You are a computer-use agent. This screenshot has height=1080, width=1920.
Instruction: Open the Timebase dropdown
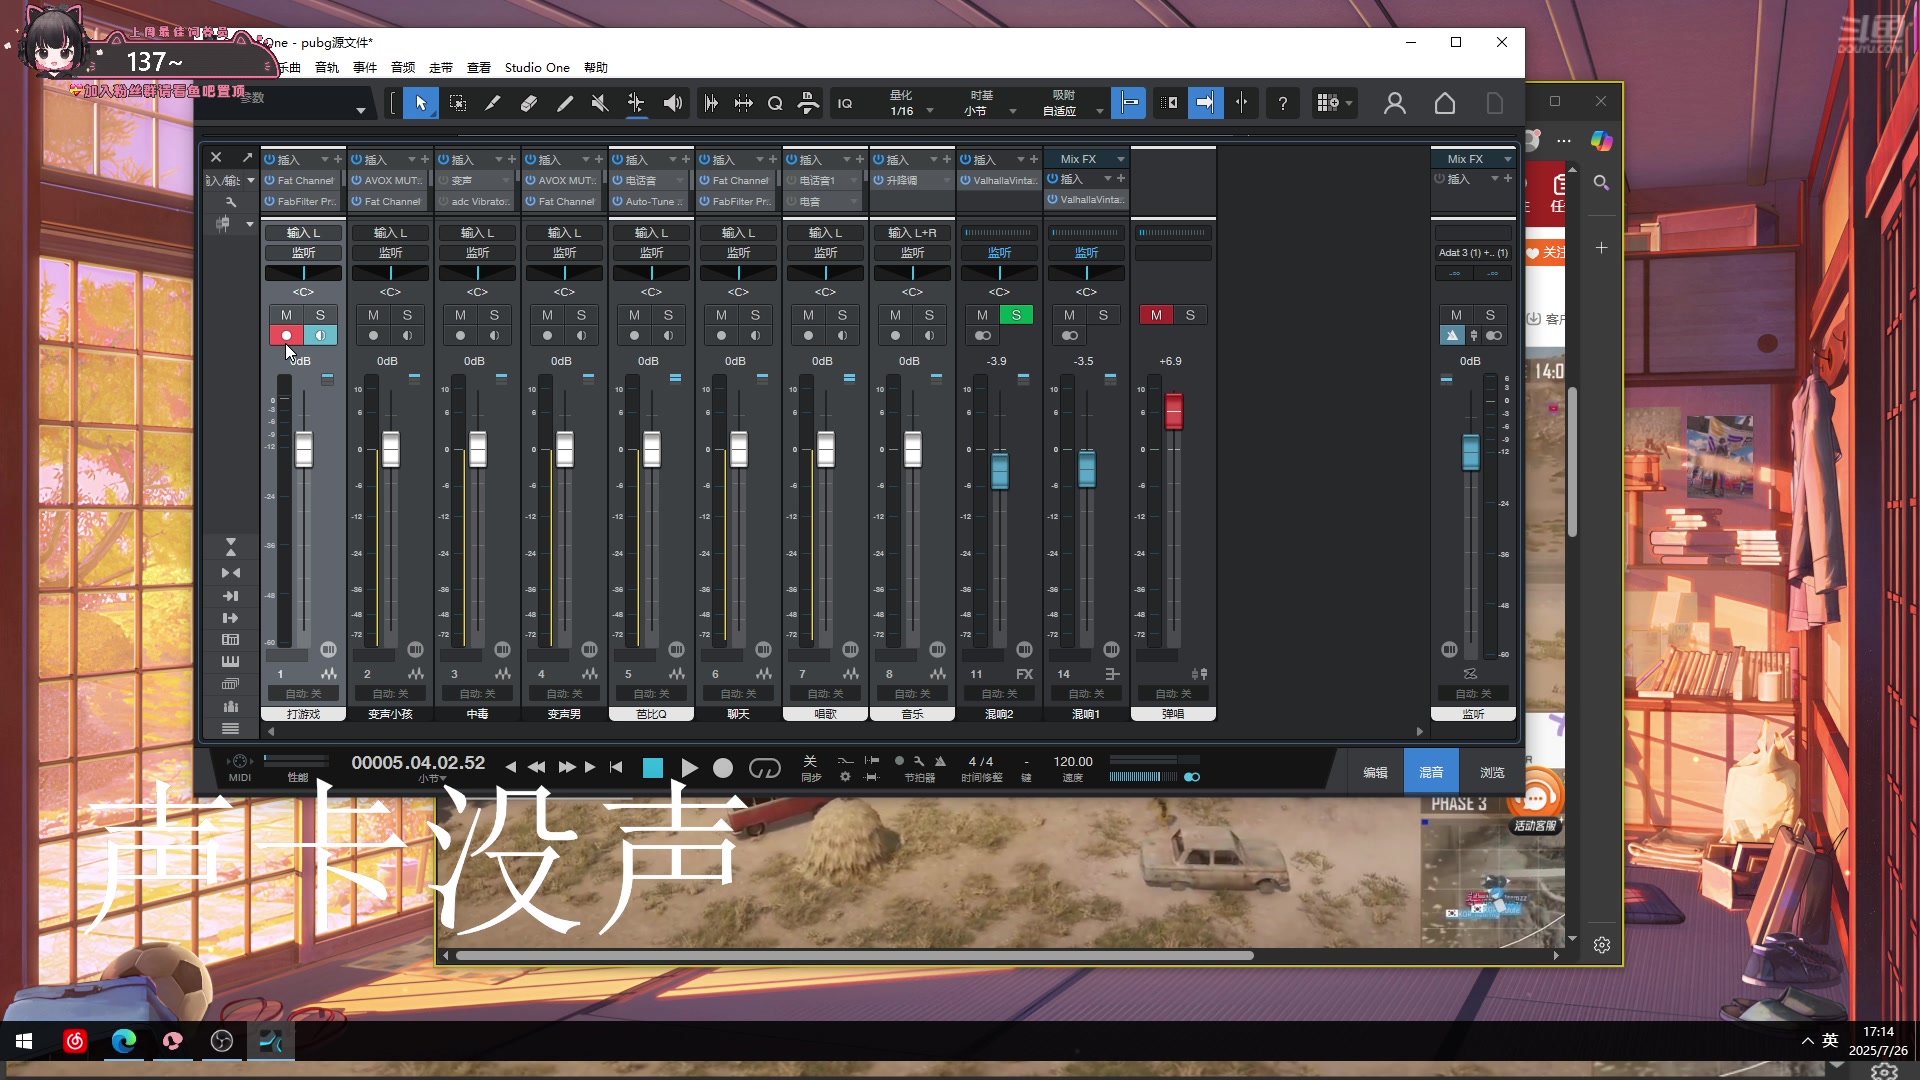tap(990, 103)
